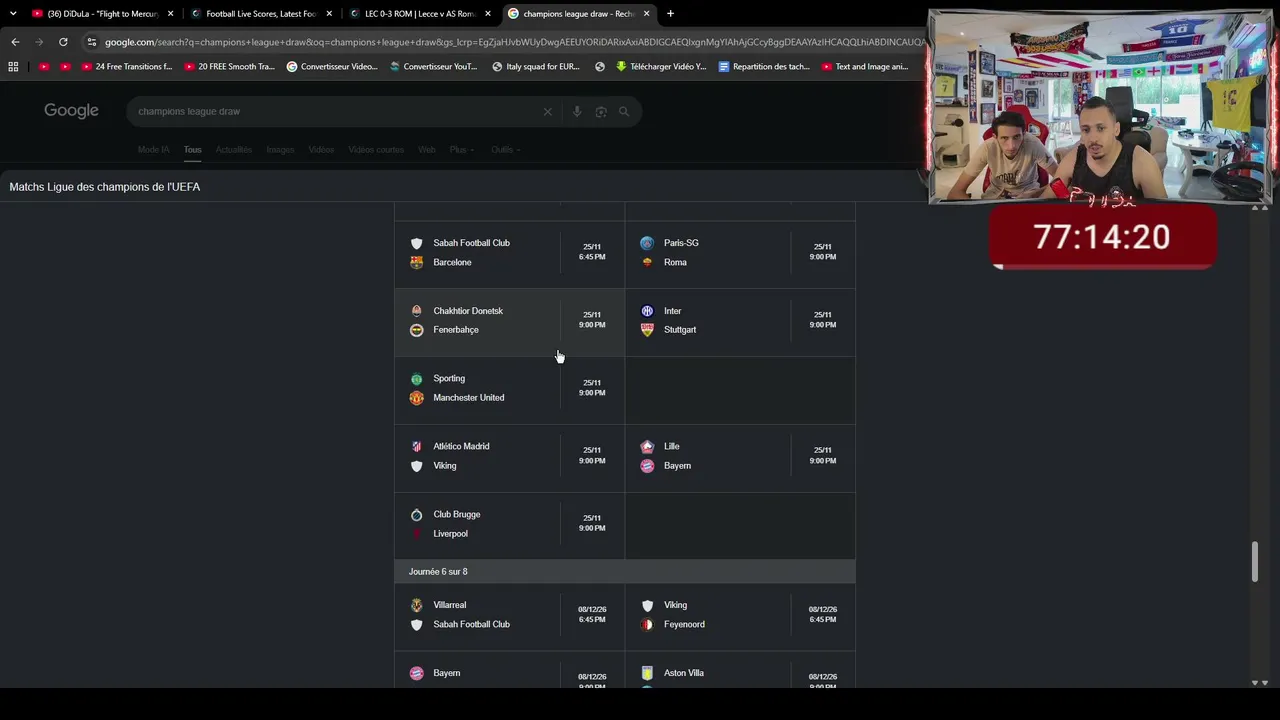Open the apps grid in bookmarks bar
The image size is (1280, 720).
pos(13,67)
